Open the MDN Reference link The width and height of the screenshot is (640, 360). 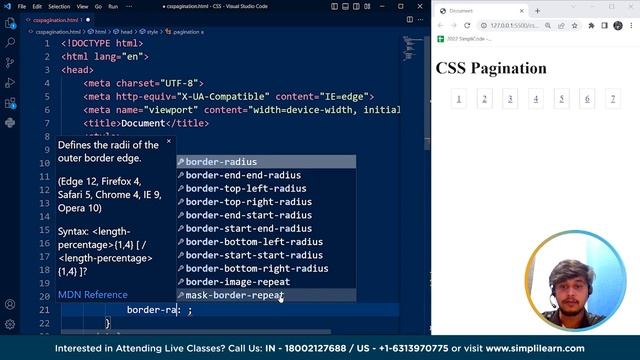tap(93, 295)
